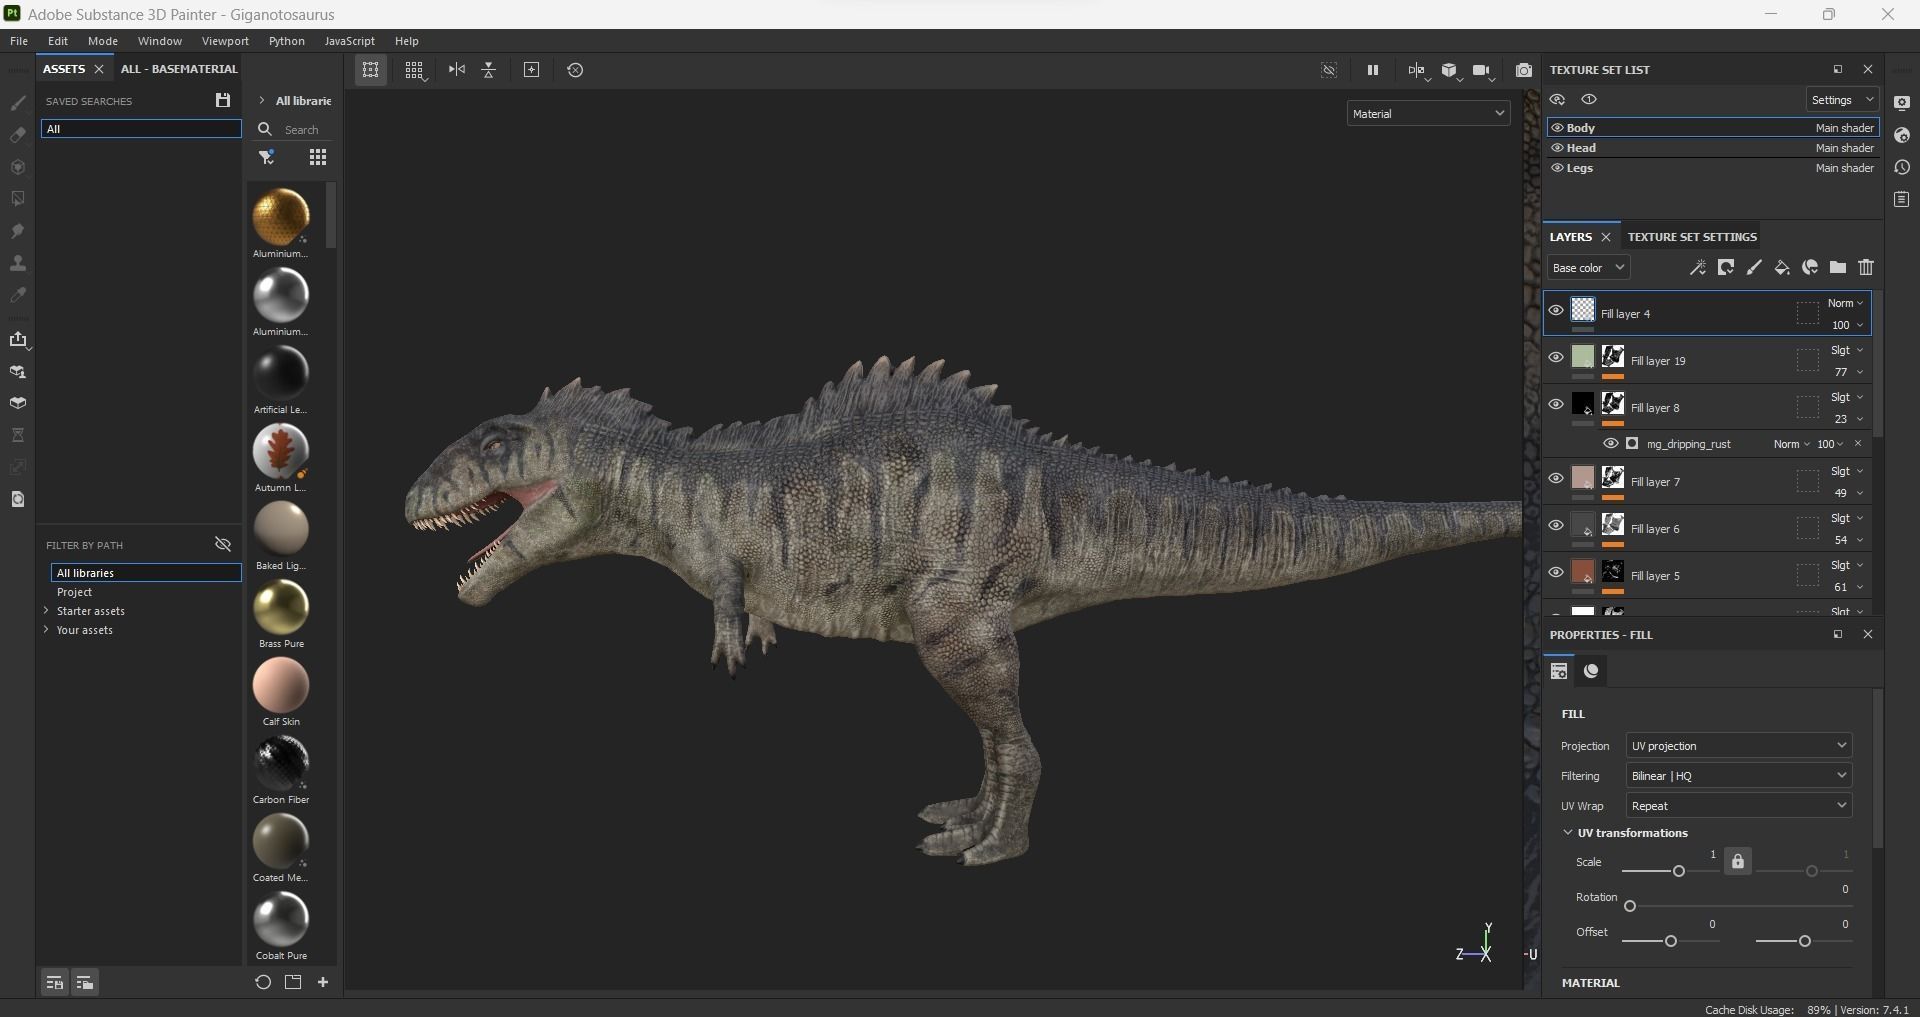1920x1017 pixels.
Task: Select the Paint brush tool
Action: pos(18,103)
